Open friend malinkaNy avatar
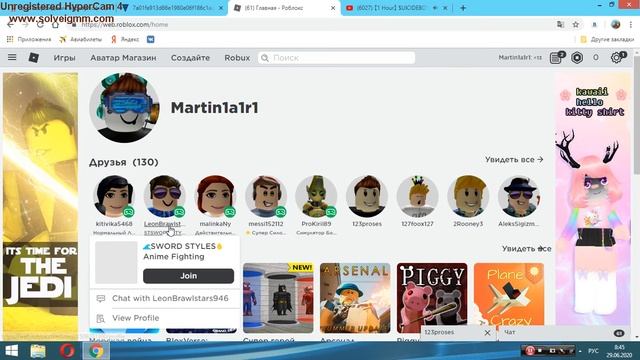This screenshot has height=360, width=640. point(216,196)
